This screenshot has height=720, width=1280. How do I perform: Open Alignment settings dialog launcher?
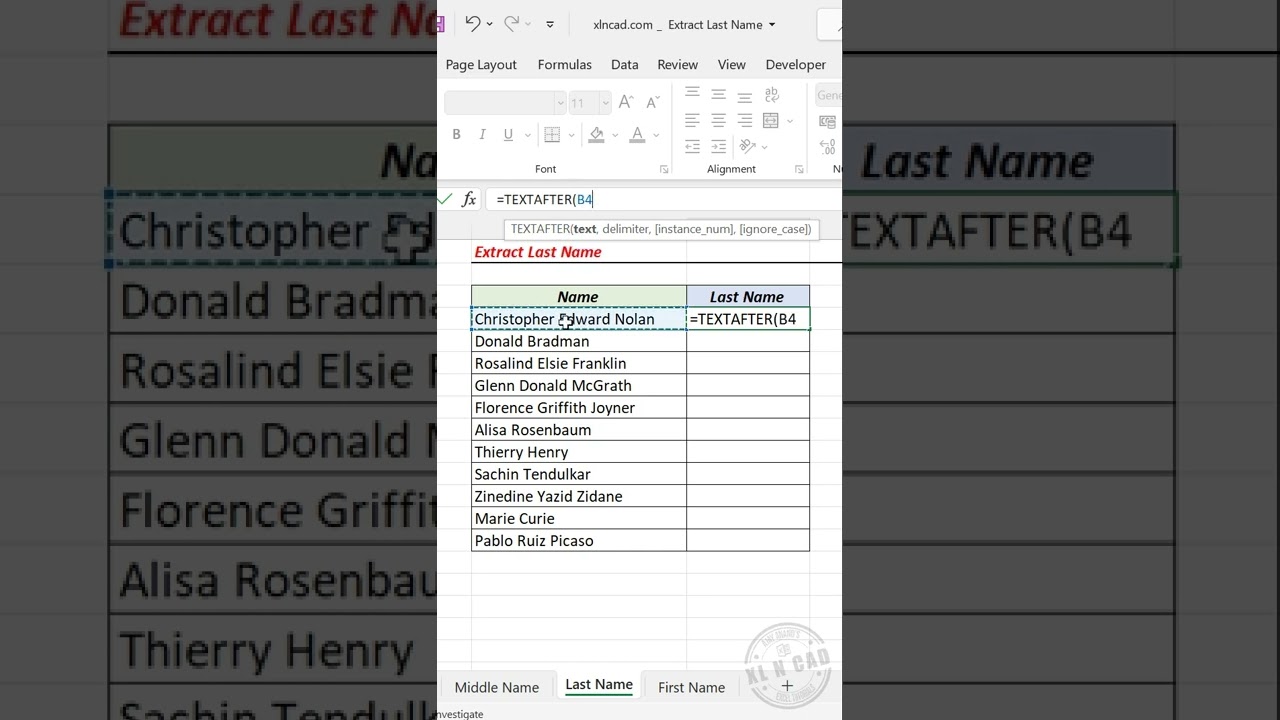point(799,169)
